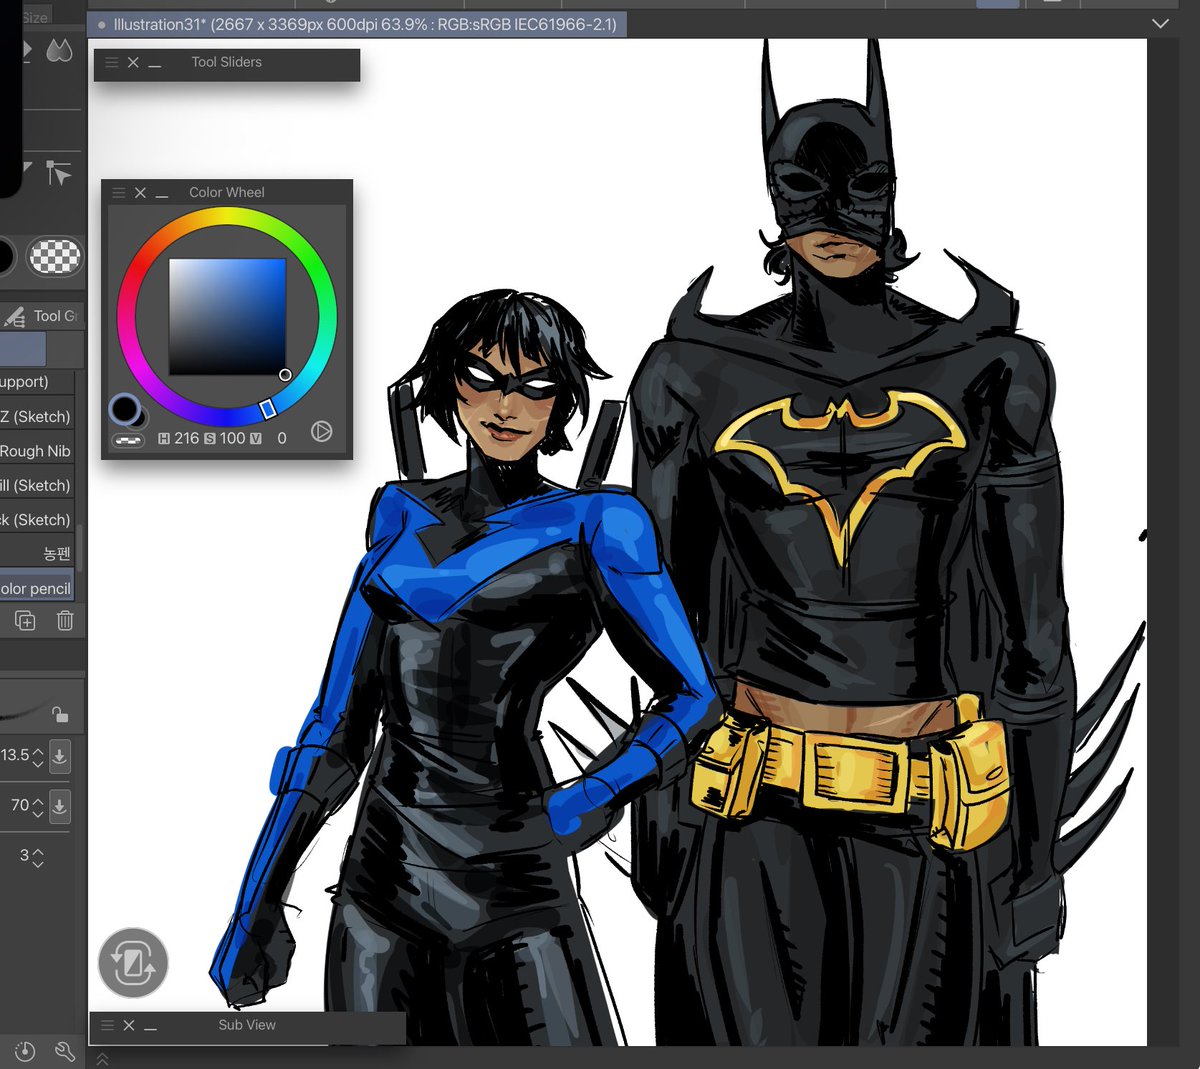Click the Color Wheel panel title
Viewport: 1200px width, 1069px height.
click(x=227, y=192)
